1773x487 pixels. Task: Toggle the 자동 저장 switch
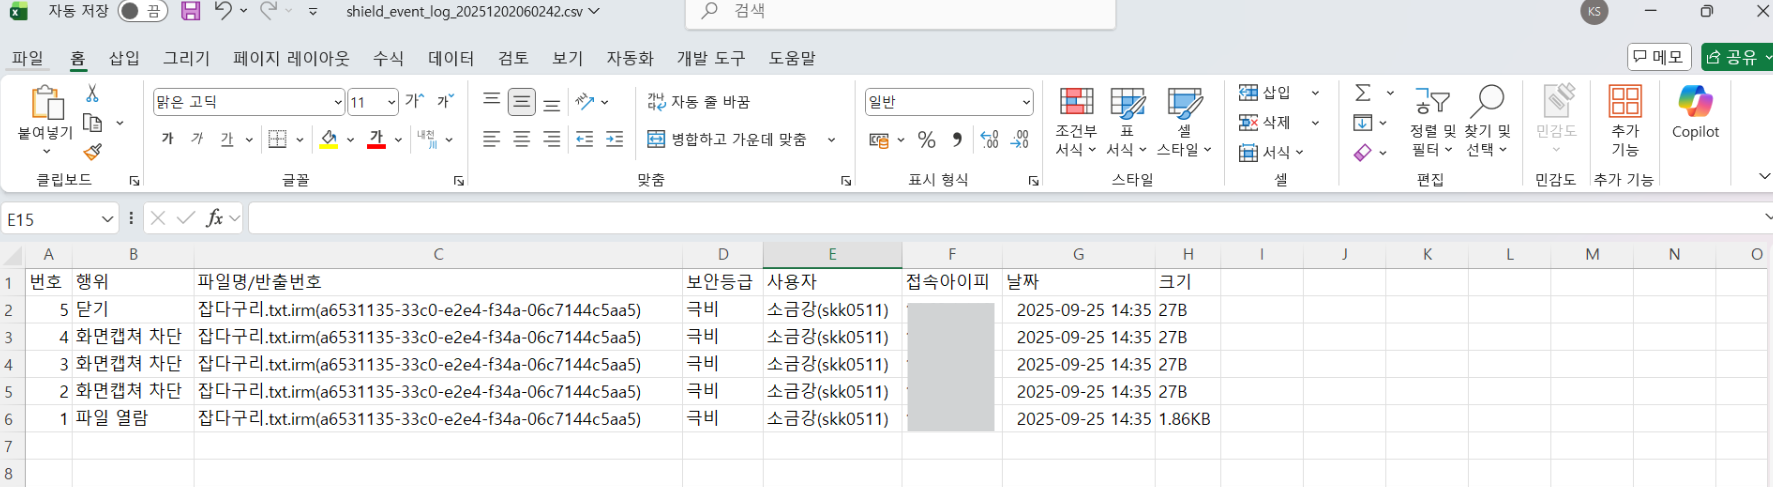pos(141,12)
